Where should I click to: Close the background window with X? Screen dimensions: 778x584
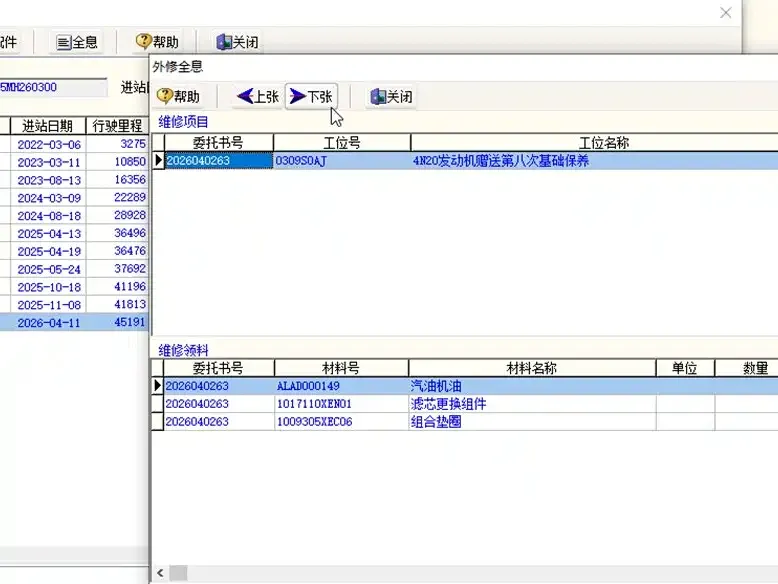point(725,13)
